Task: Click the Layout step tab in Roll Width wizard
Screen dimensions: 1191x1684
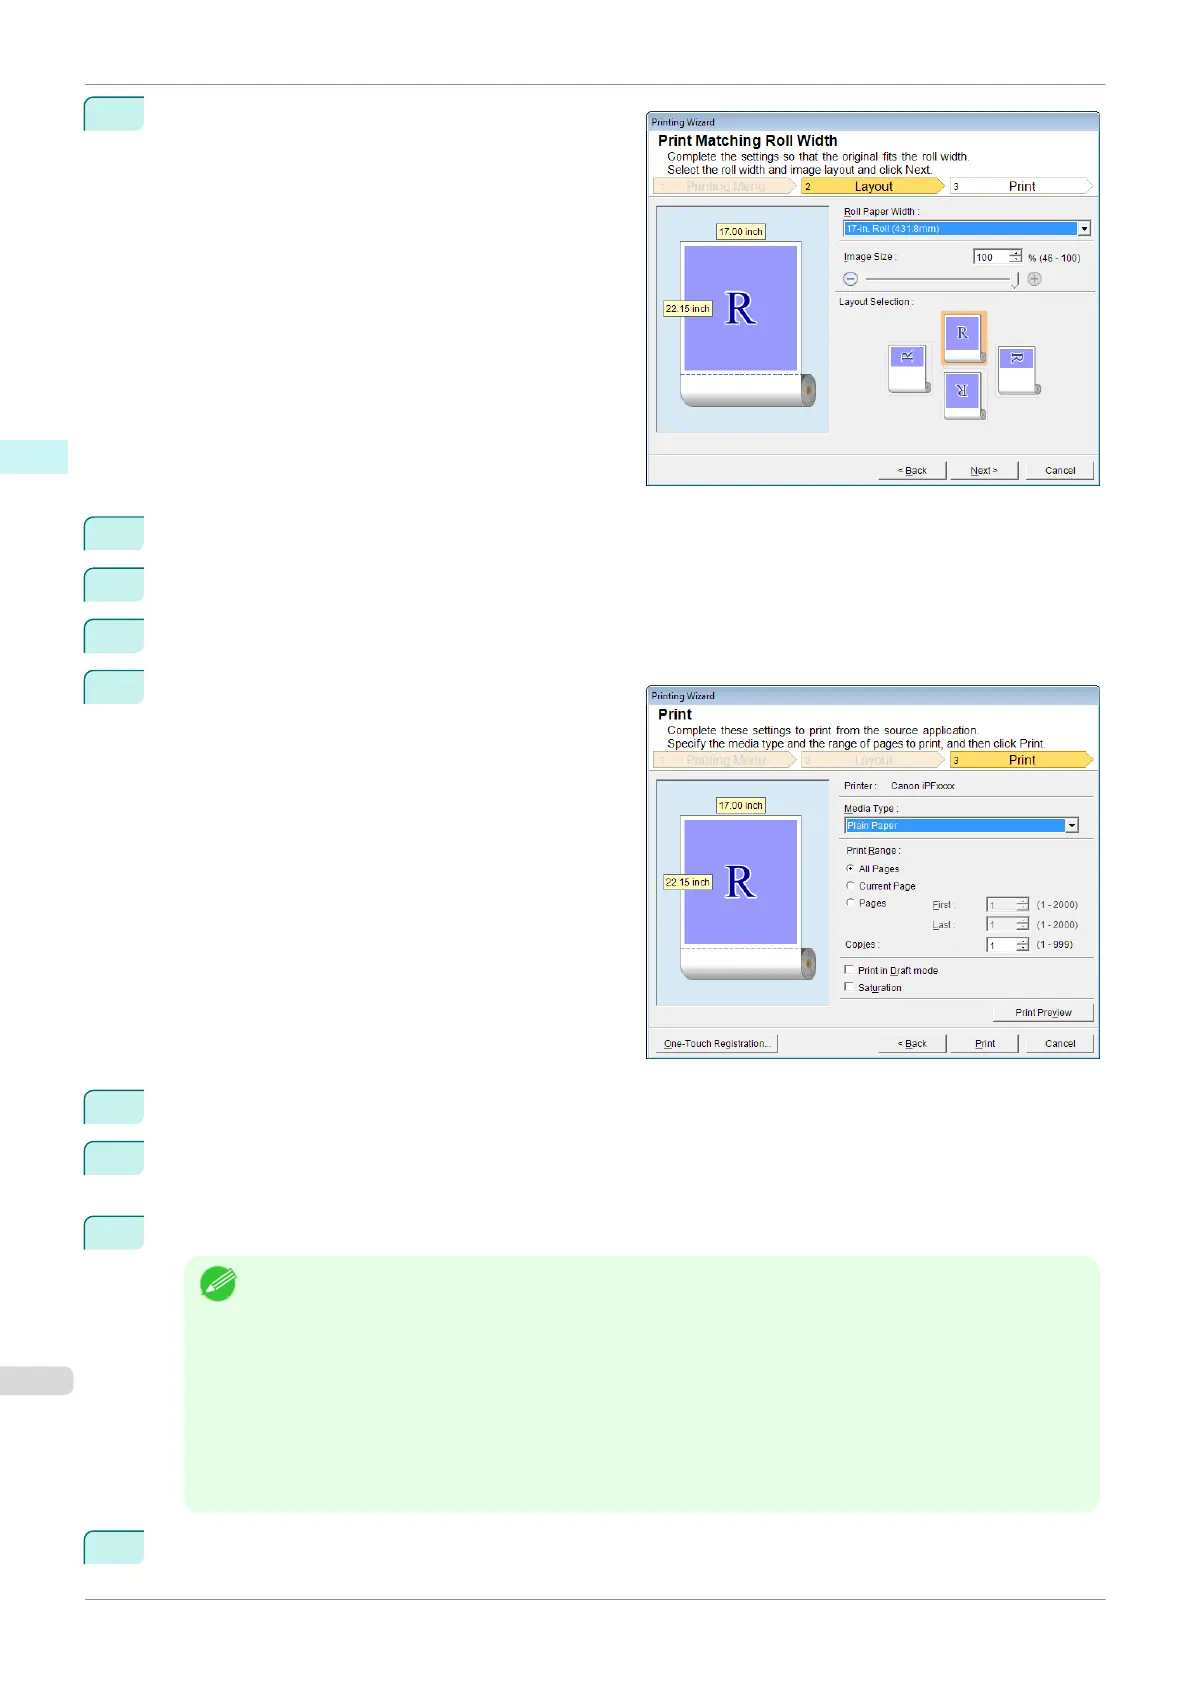Action: click(x=872, y=187)
